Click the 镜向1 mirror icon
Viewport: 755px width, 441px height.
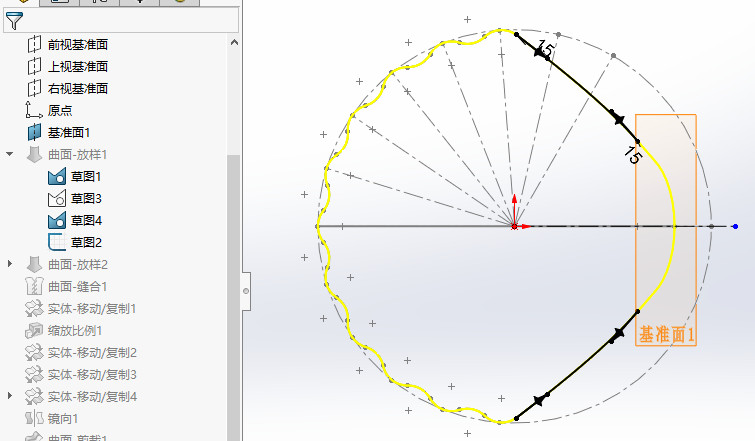(34, 418)
